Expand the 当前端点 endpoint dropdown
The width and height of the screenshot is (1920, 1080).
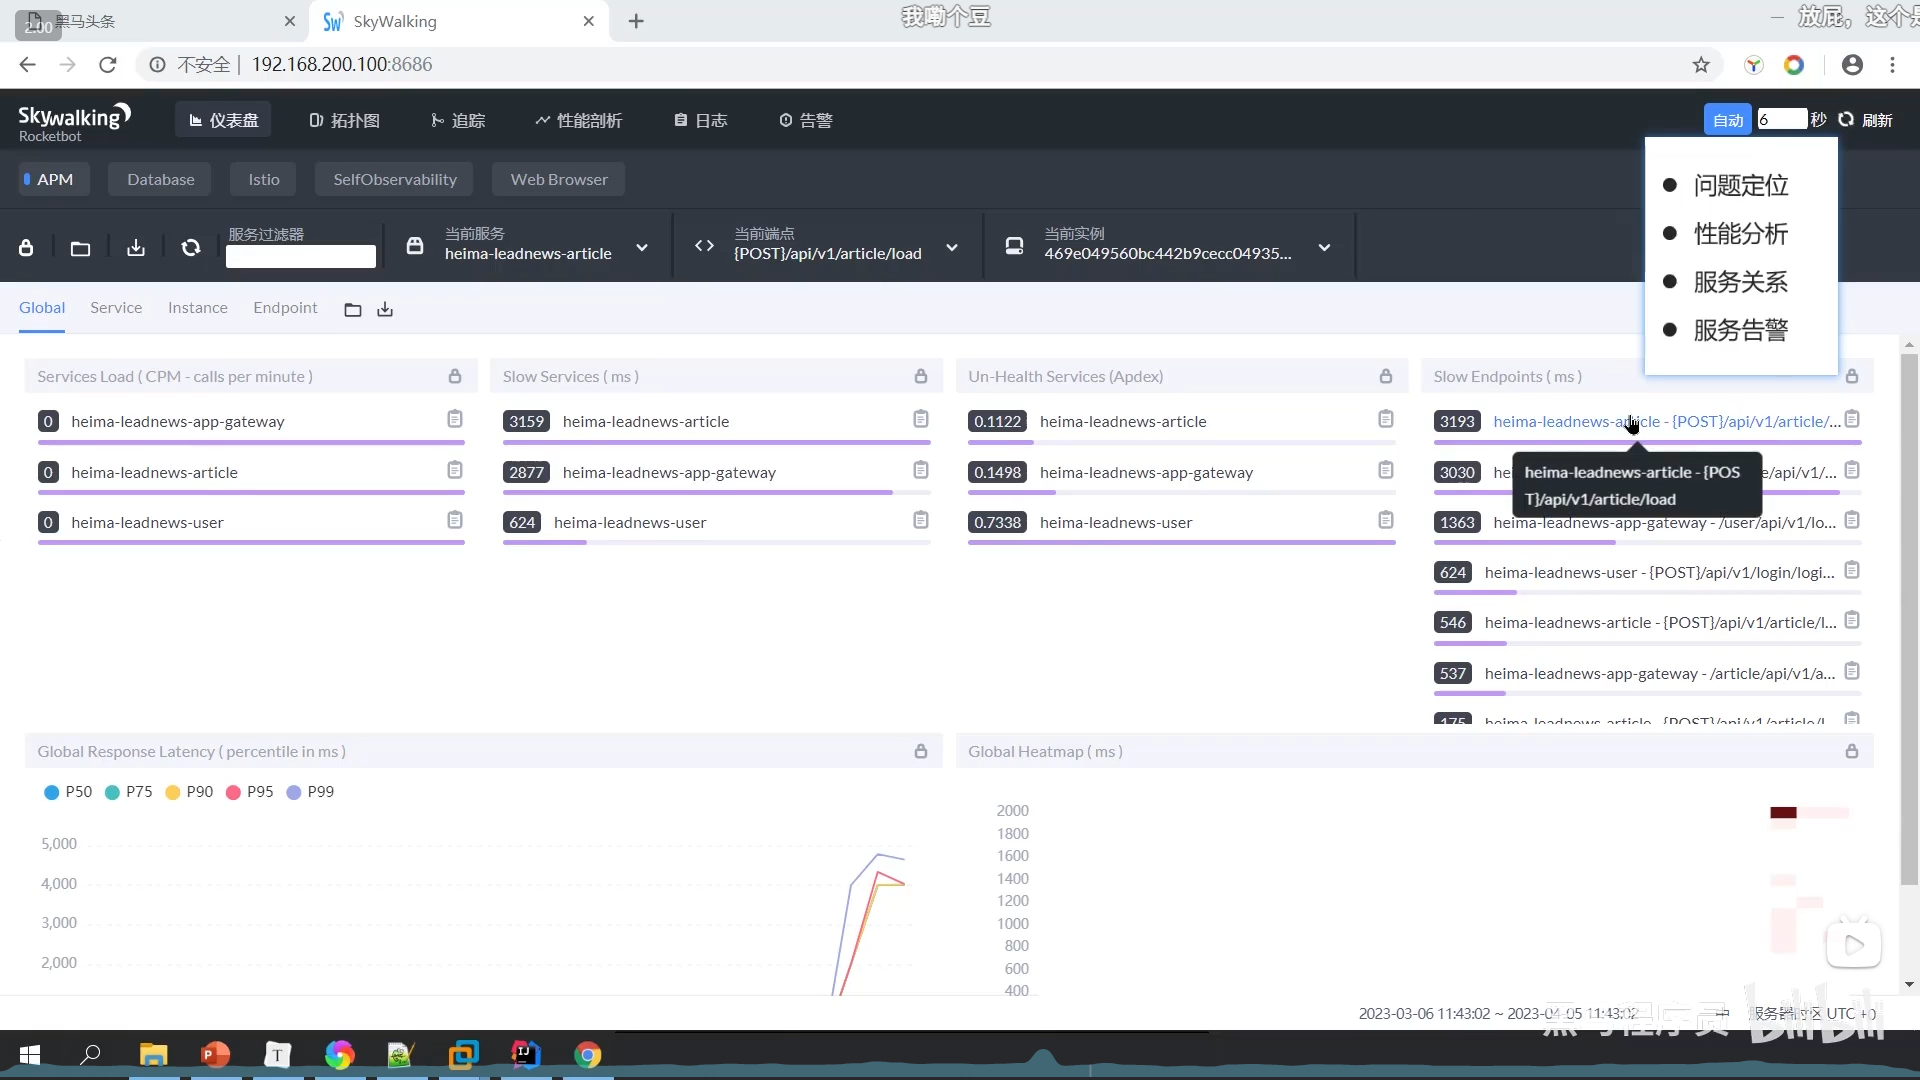point(951,247)
